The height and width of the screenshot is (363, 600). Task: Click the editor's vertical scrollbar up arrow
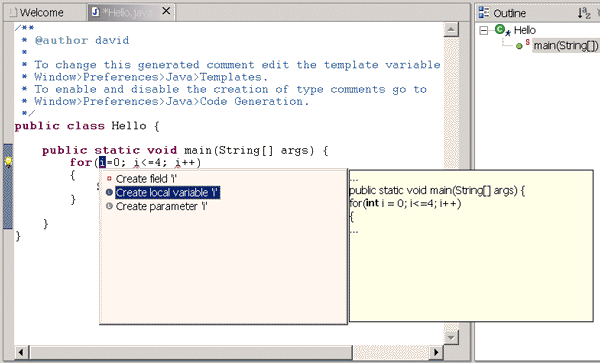pos(452,29)
